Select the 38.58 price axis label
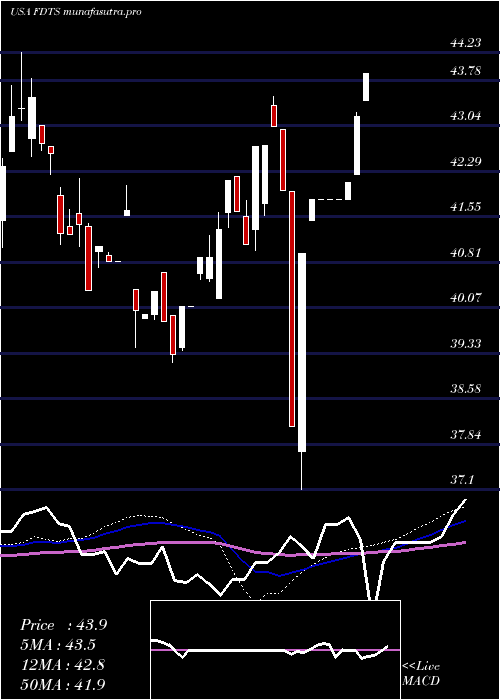This screenshot has height=700, width=500. tap(466, 389)
